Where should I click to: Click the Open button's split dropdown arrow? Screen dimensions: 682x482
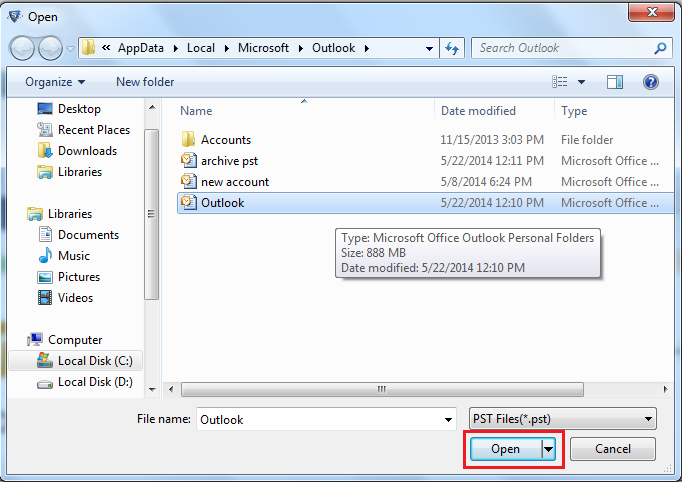pyautogui.click(x=548, y=449)
